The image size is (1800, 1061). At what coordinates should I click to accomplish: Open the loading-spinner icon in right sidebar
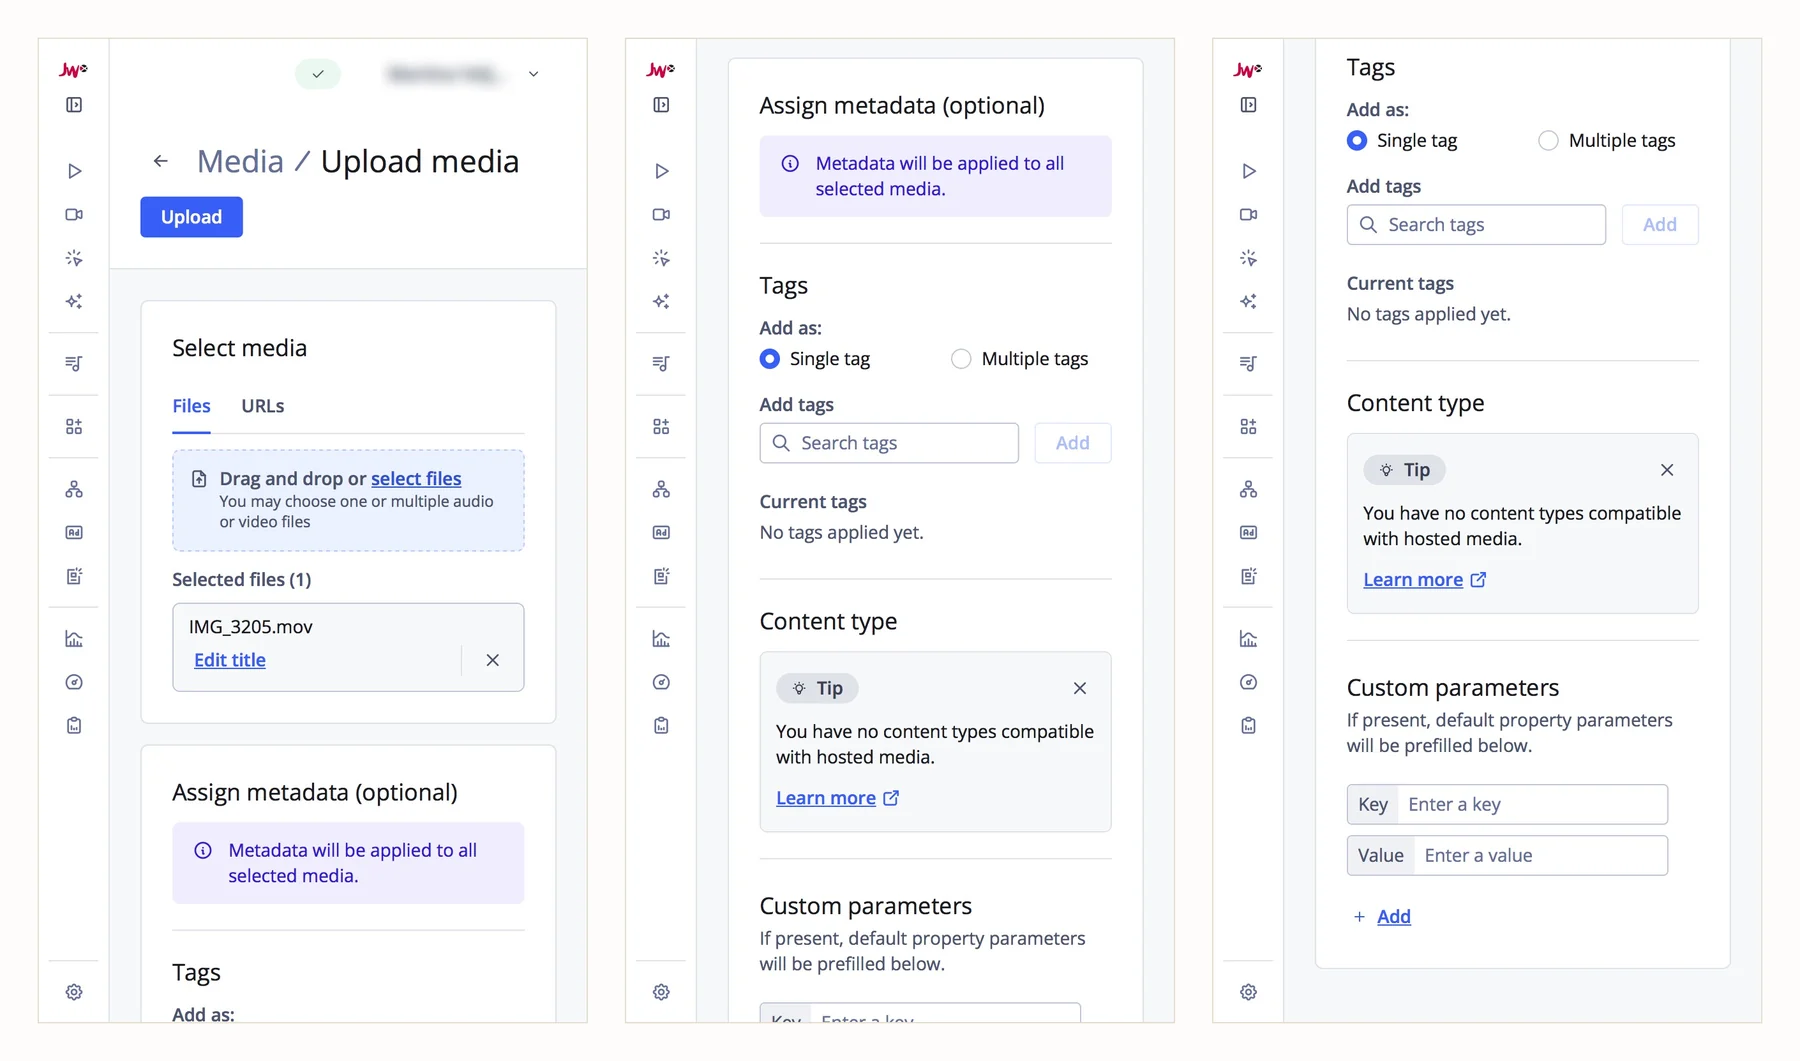(x=1248, y=259)
